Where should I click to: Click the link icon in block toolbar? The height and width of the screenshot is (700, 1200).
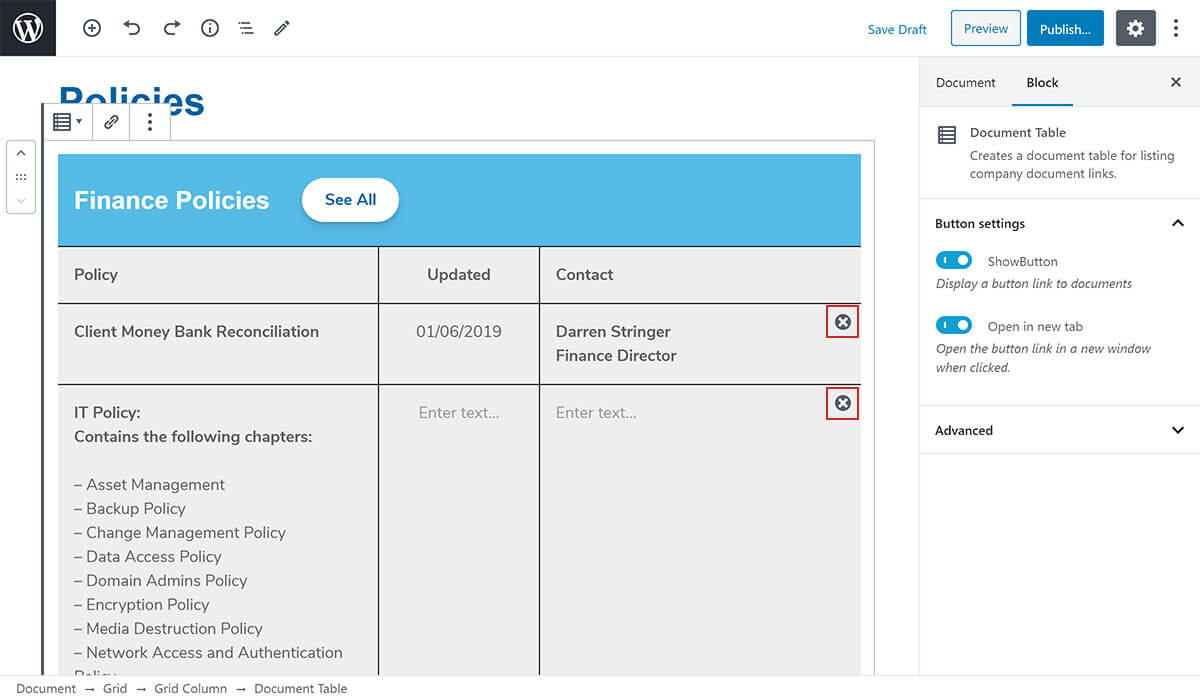pyautogui.click(x=112, y=122)
